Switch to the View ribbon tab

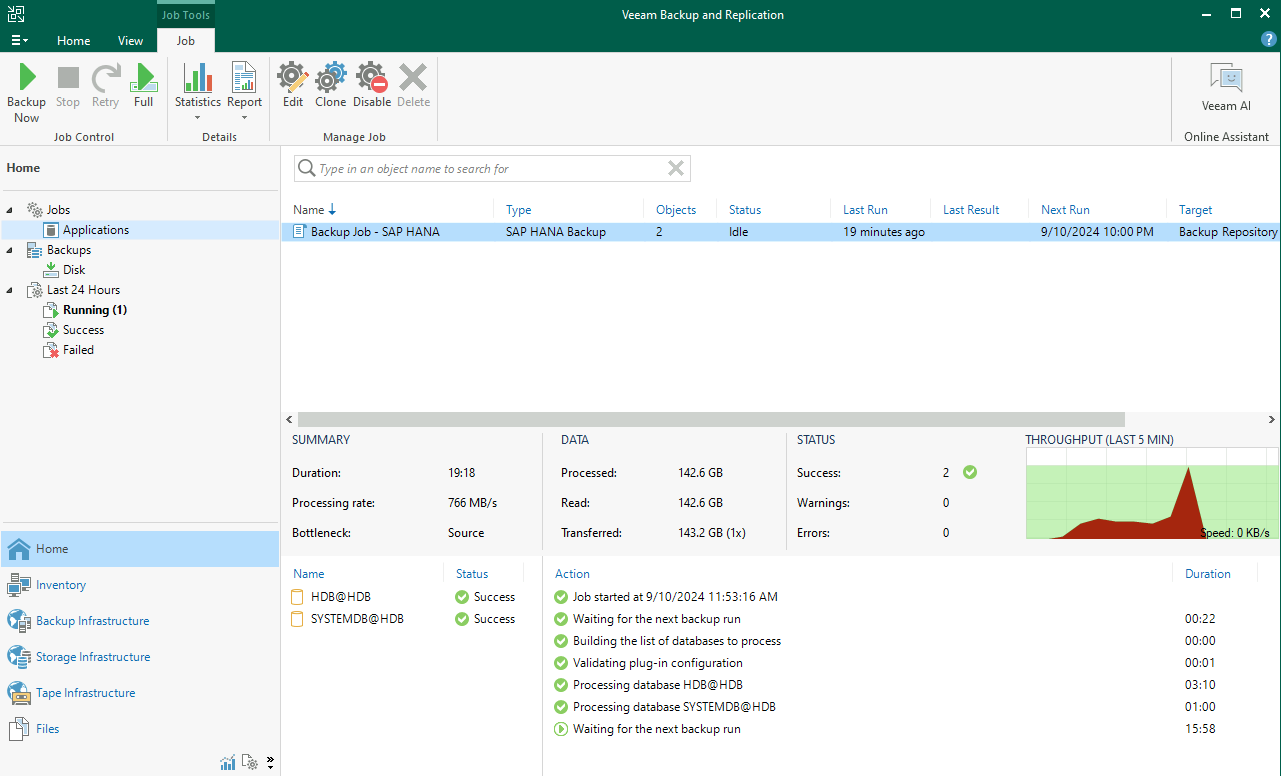point(131,41)
